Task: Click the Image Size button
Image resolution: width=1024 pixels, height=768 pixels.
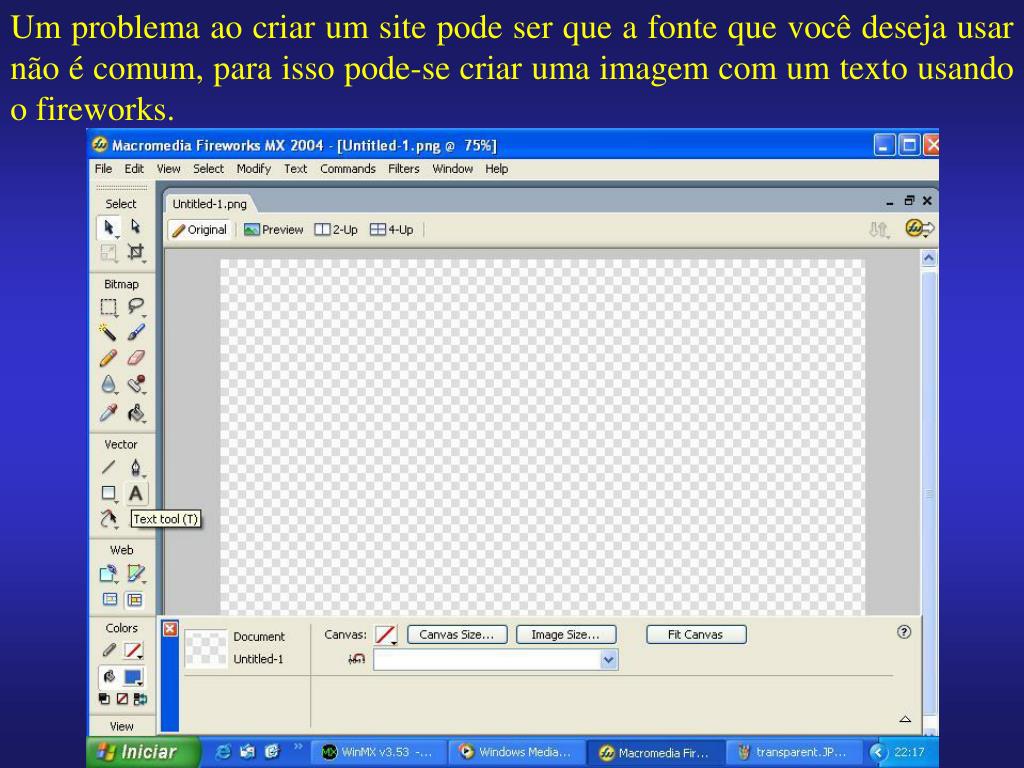Action: click(x=566, y=635)
